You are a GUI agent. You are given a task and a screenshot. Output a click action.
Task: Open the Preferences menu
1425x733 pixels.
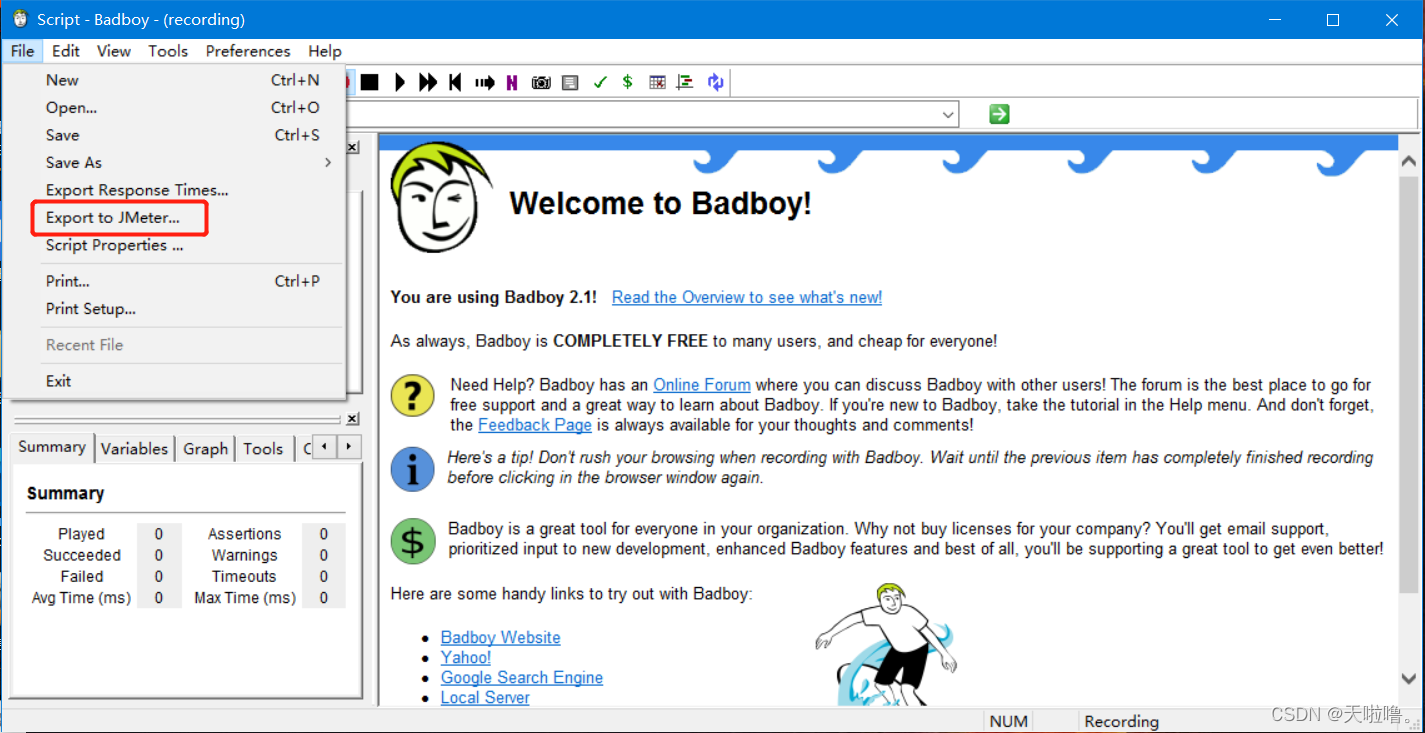coord(248,51)
